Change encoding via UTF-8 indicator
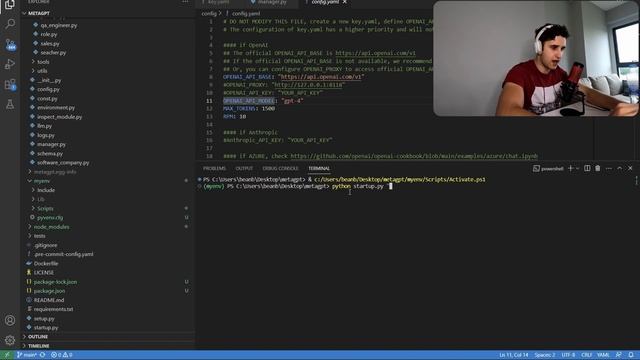Viewport: 640px width, 360px height. pyautogui.click(x=568, y=355)
